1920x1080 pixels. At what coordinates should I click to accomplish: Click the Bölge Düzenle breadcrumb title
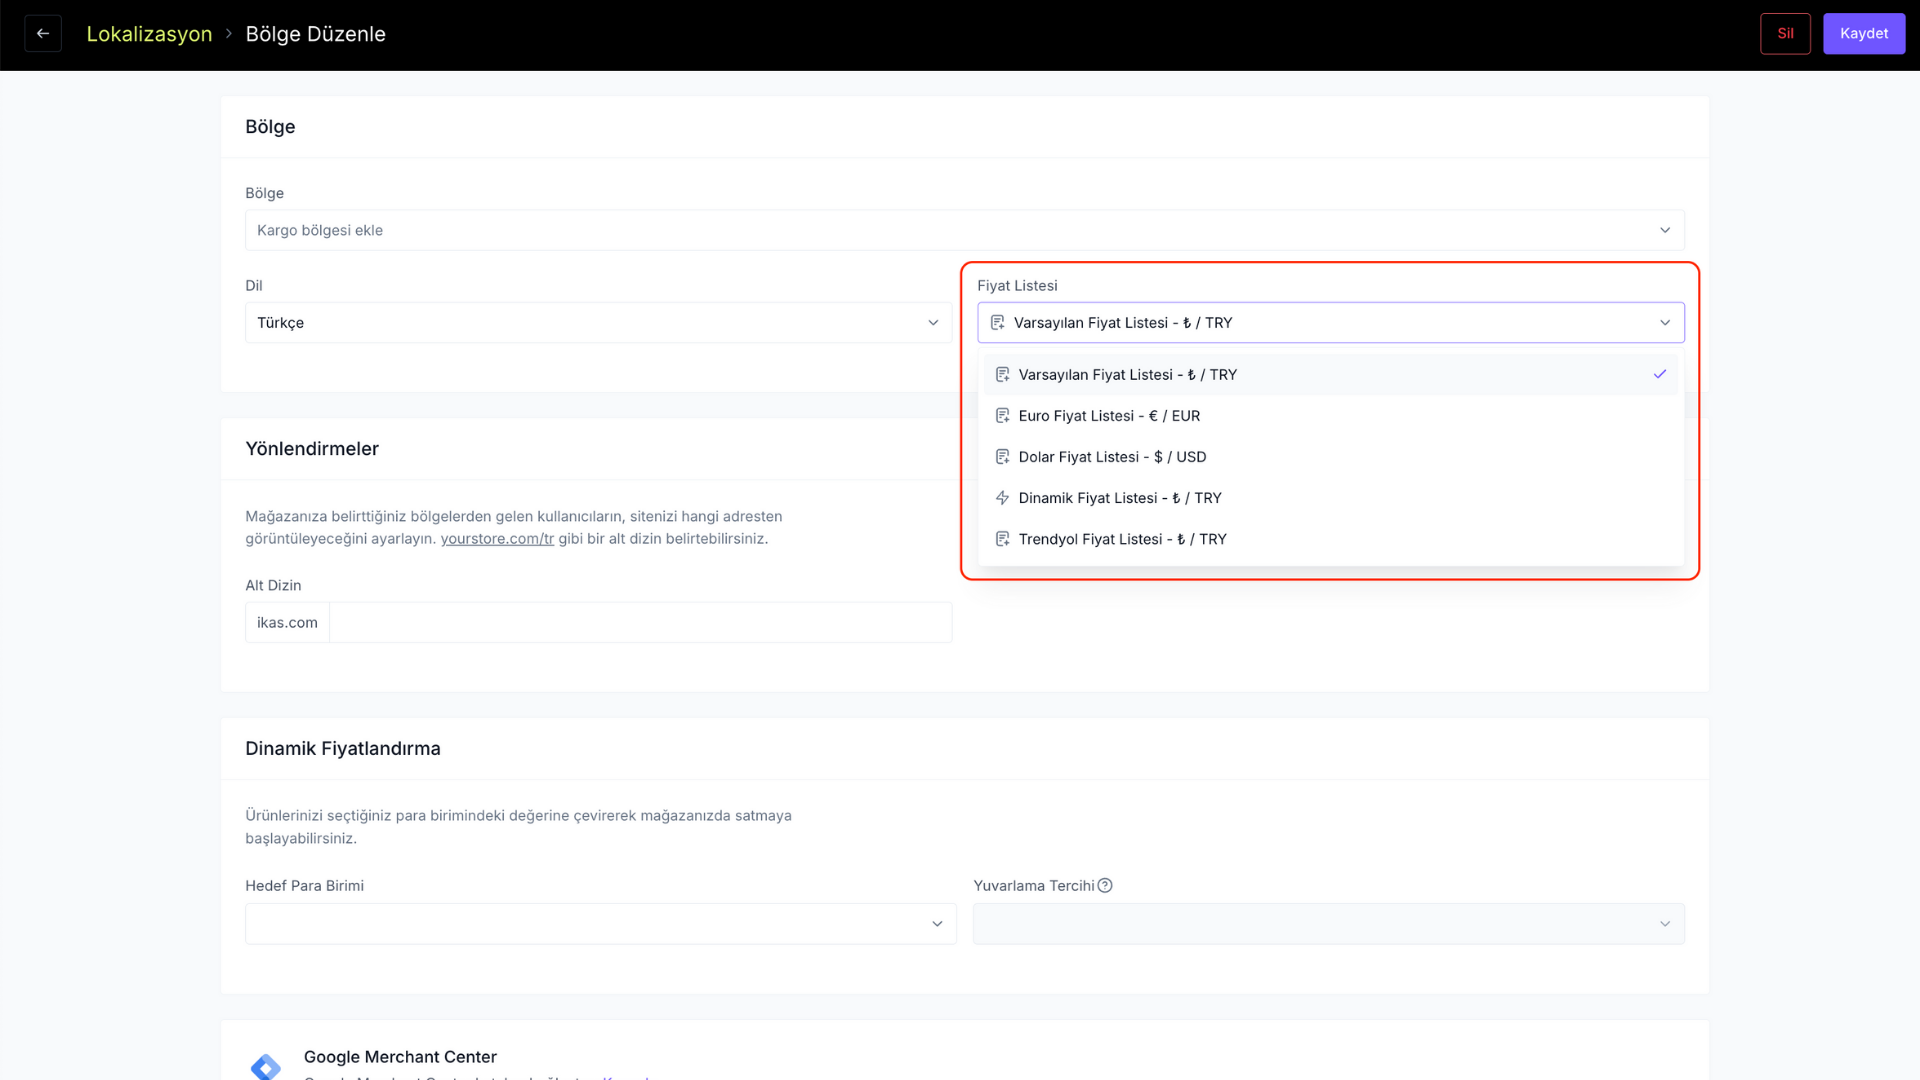click(315, 34)
